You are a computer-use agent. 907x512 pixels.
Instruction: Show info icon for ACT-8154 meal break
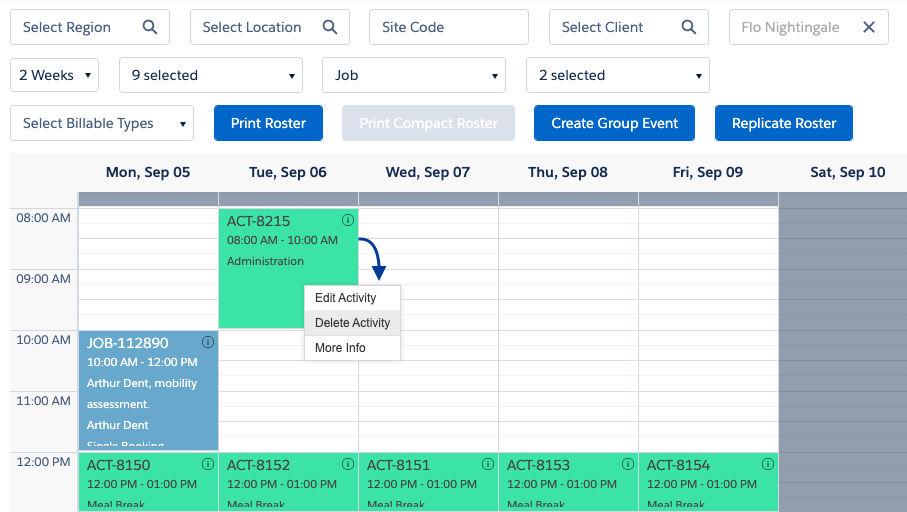tap(768, 464)
